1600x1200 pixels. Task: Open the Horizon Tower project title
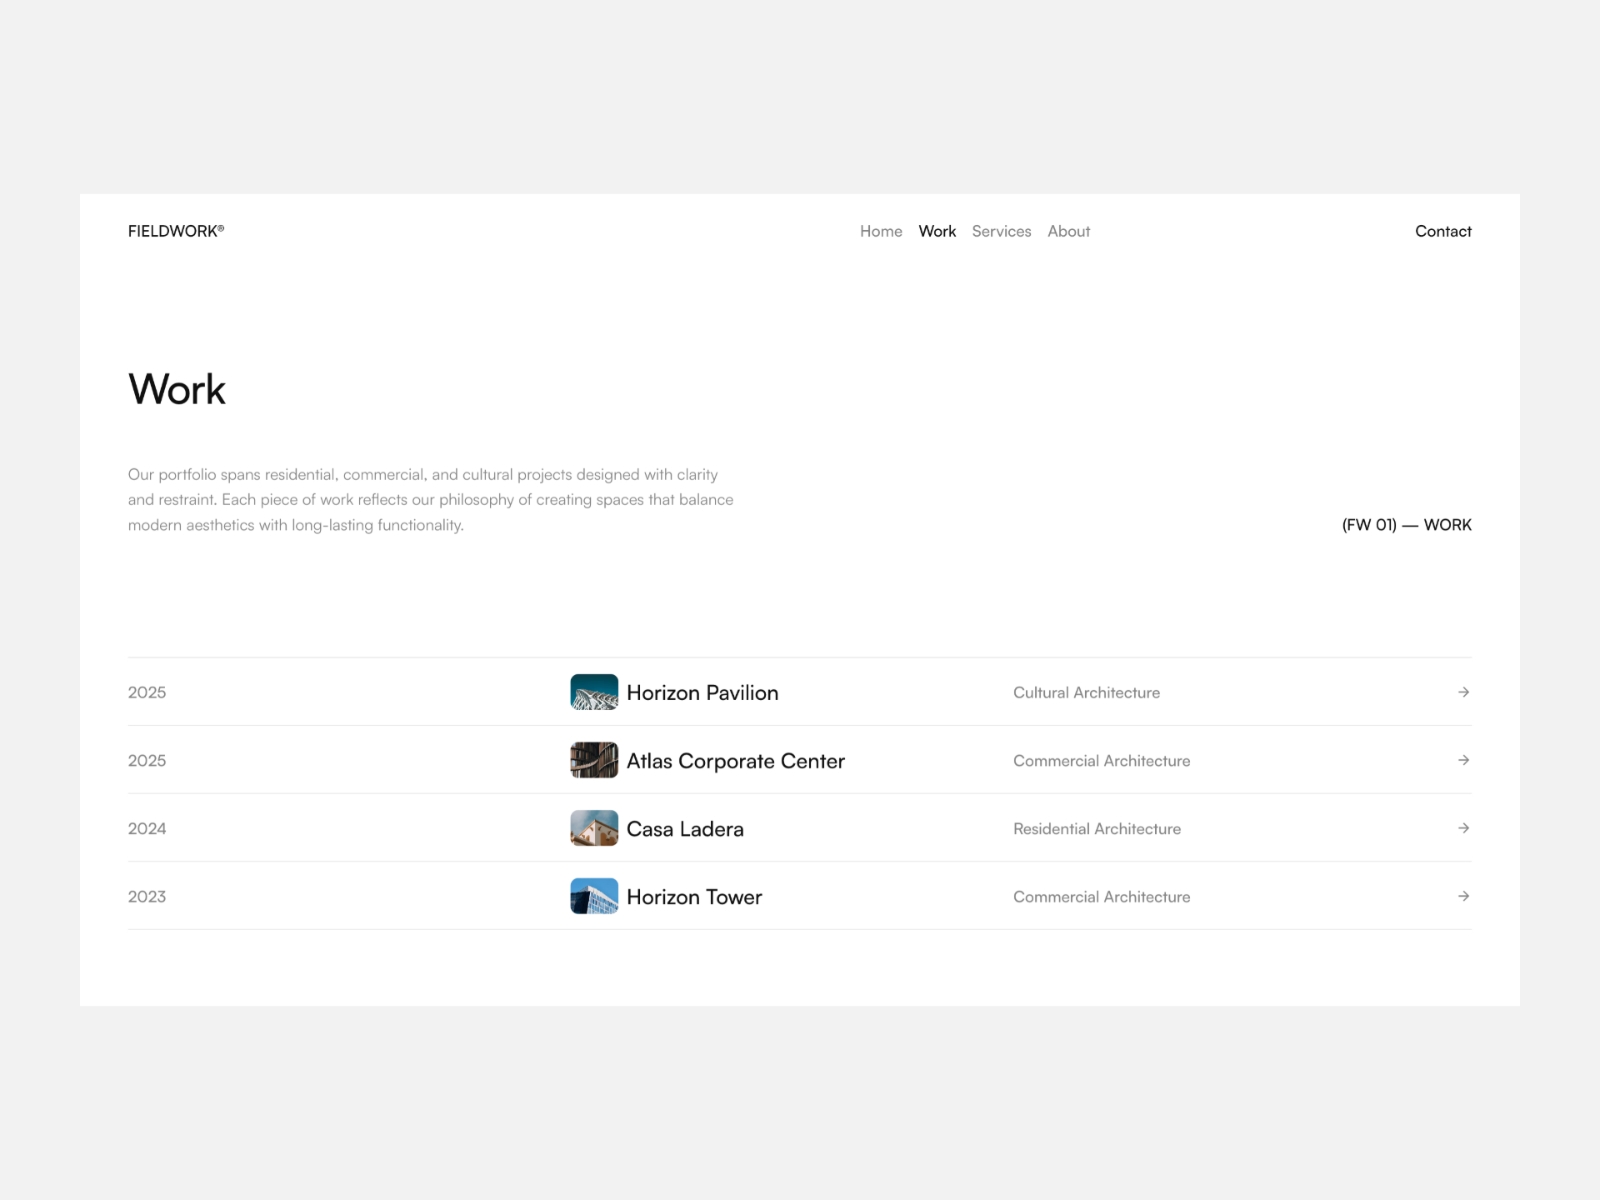point(694,896)
